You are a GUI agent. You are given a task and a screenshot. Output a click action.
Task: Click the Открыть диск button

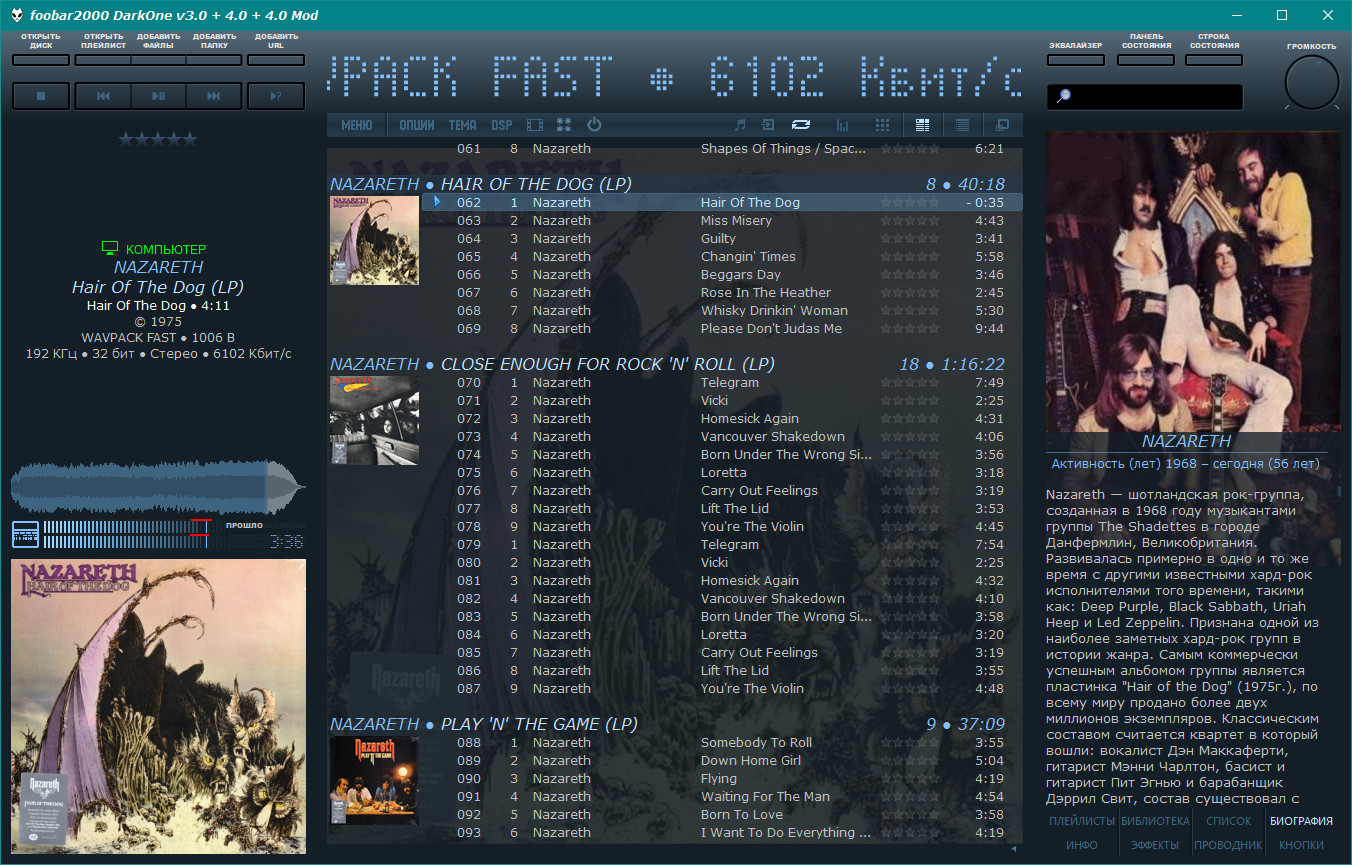[x=41, y=60]
